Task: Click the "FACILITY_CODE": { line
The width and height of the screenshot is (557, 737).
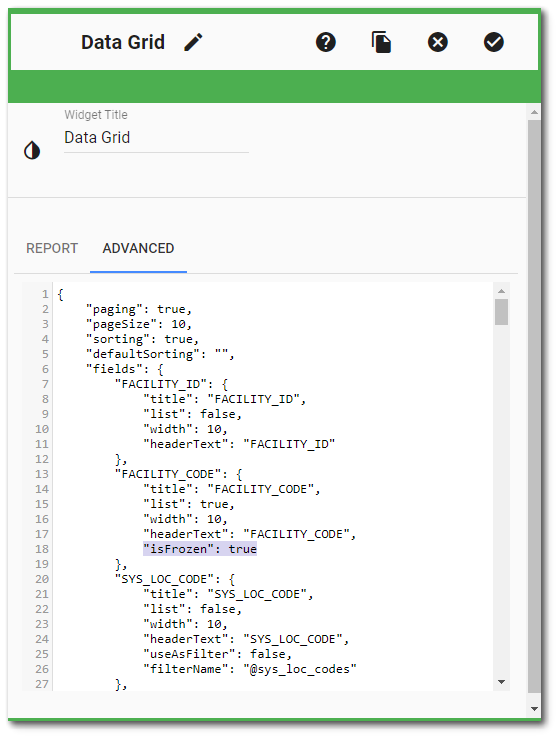Action: click(178, 474)
